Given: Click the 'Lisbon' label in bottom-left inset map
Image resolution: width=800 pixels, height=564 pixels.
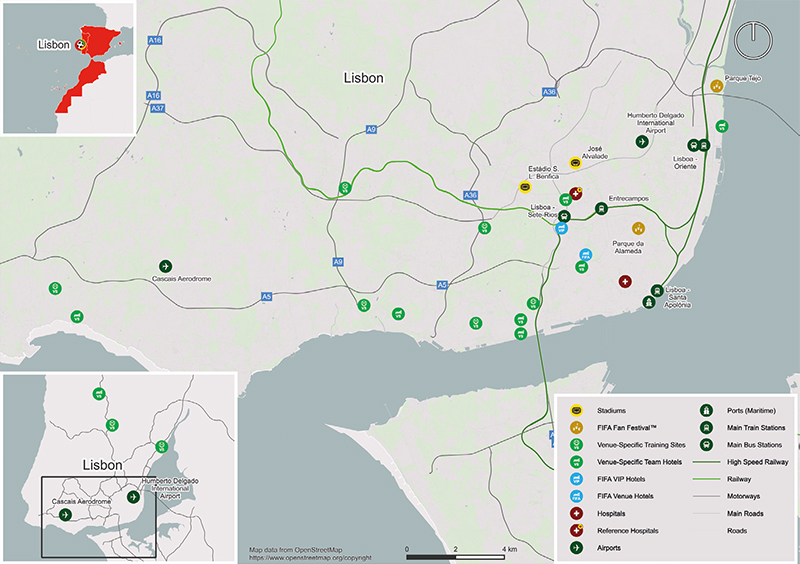Looking at the screenshot, I should [x=103, y=465].
